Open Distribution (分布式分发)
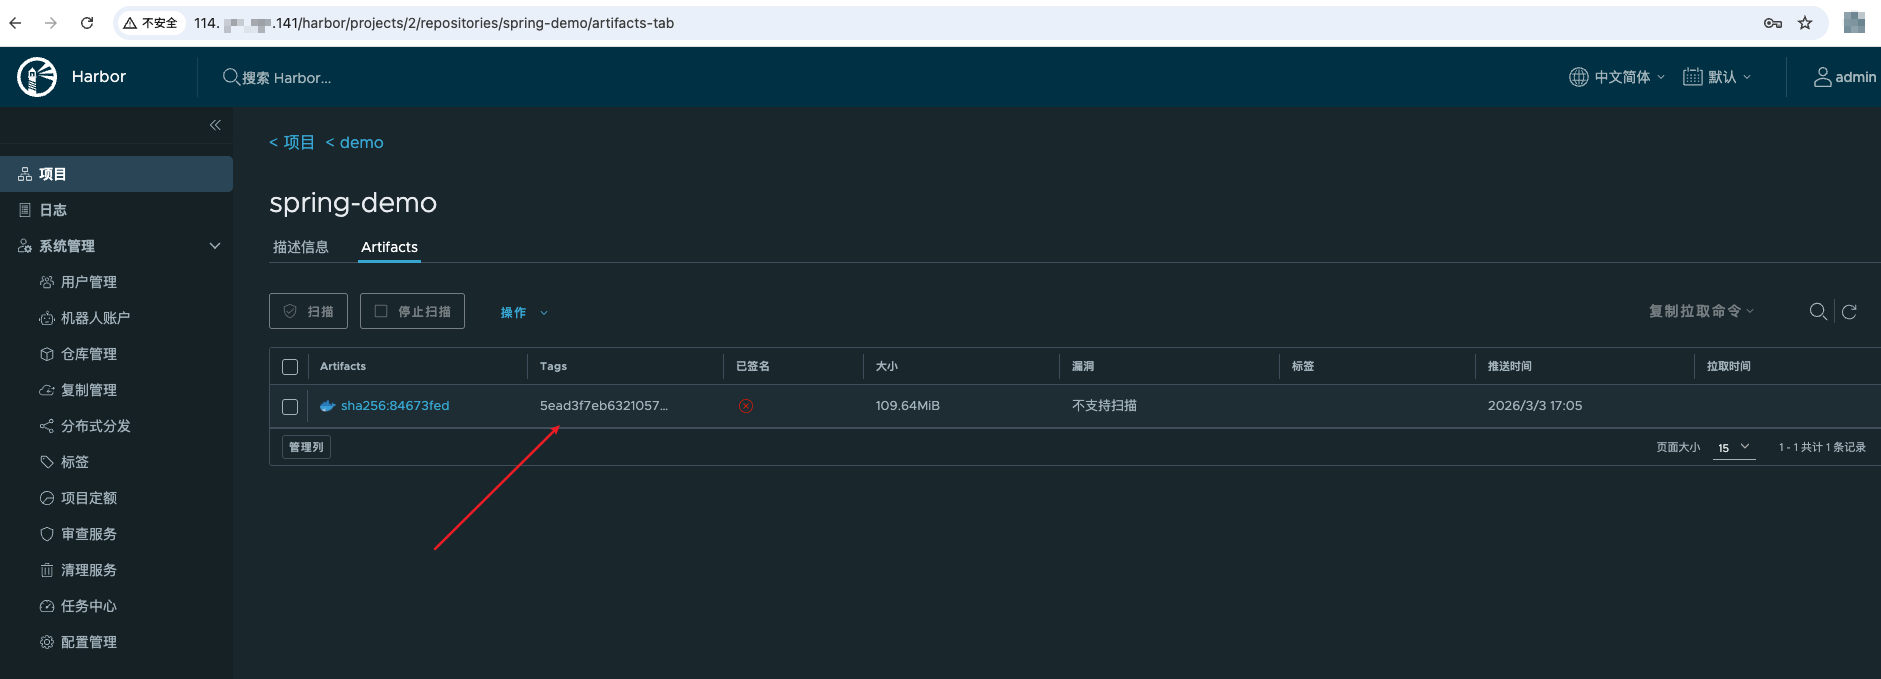1881x679 pixels. point(95,426)
